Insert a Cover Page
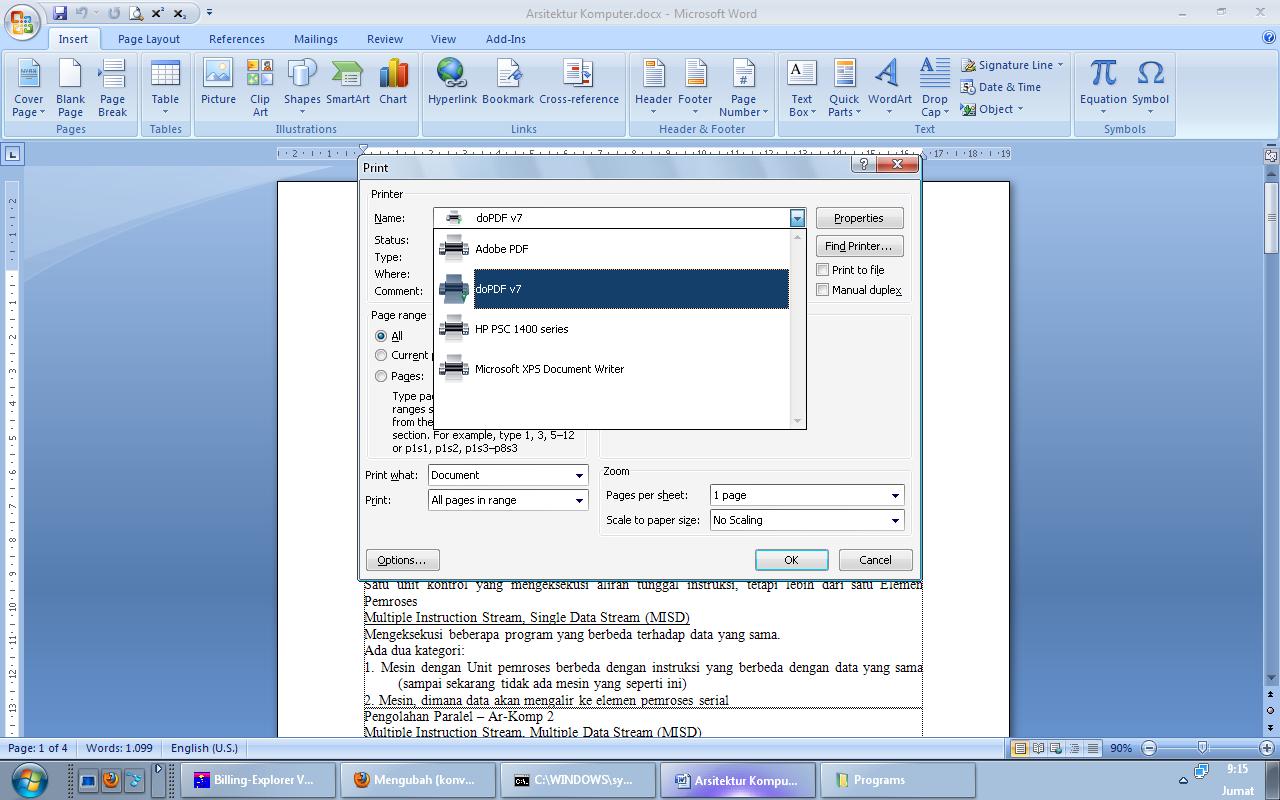 [x=29, y=88]
